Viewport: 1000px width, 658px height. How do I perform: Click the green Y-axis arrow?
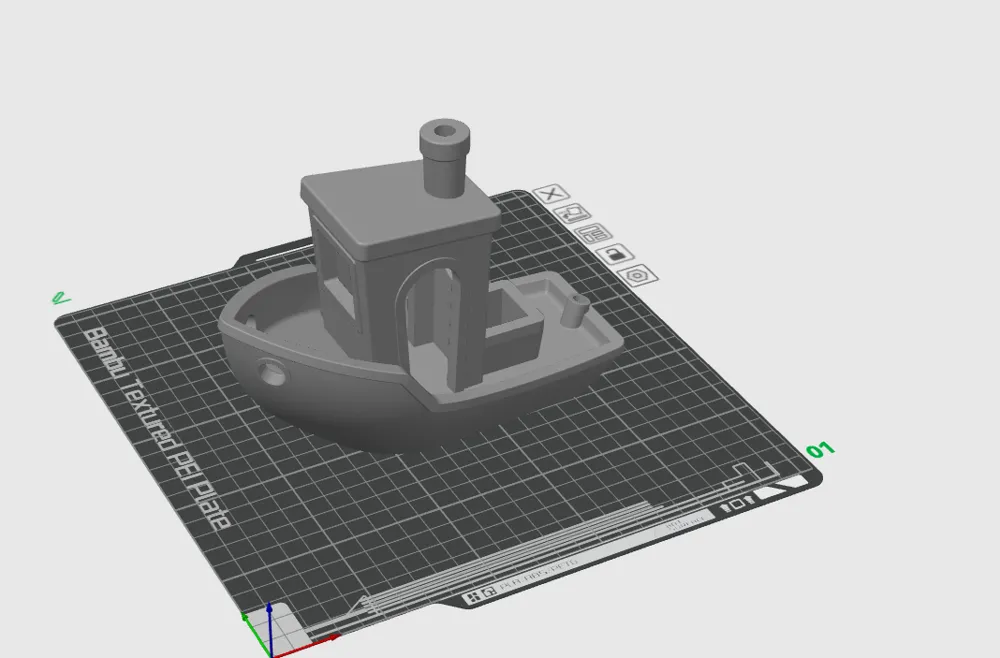tap(245, 616)
